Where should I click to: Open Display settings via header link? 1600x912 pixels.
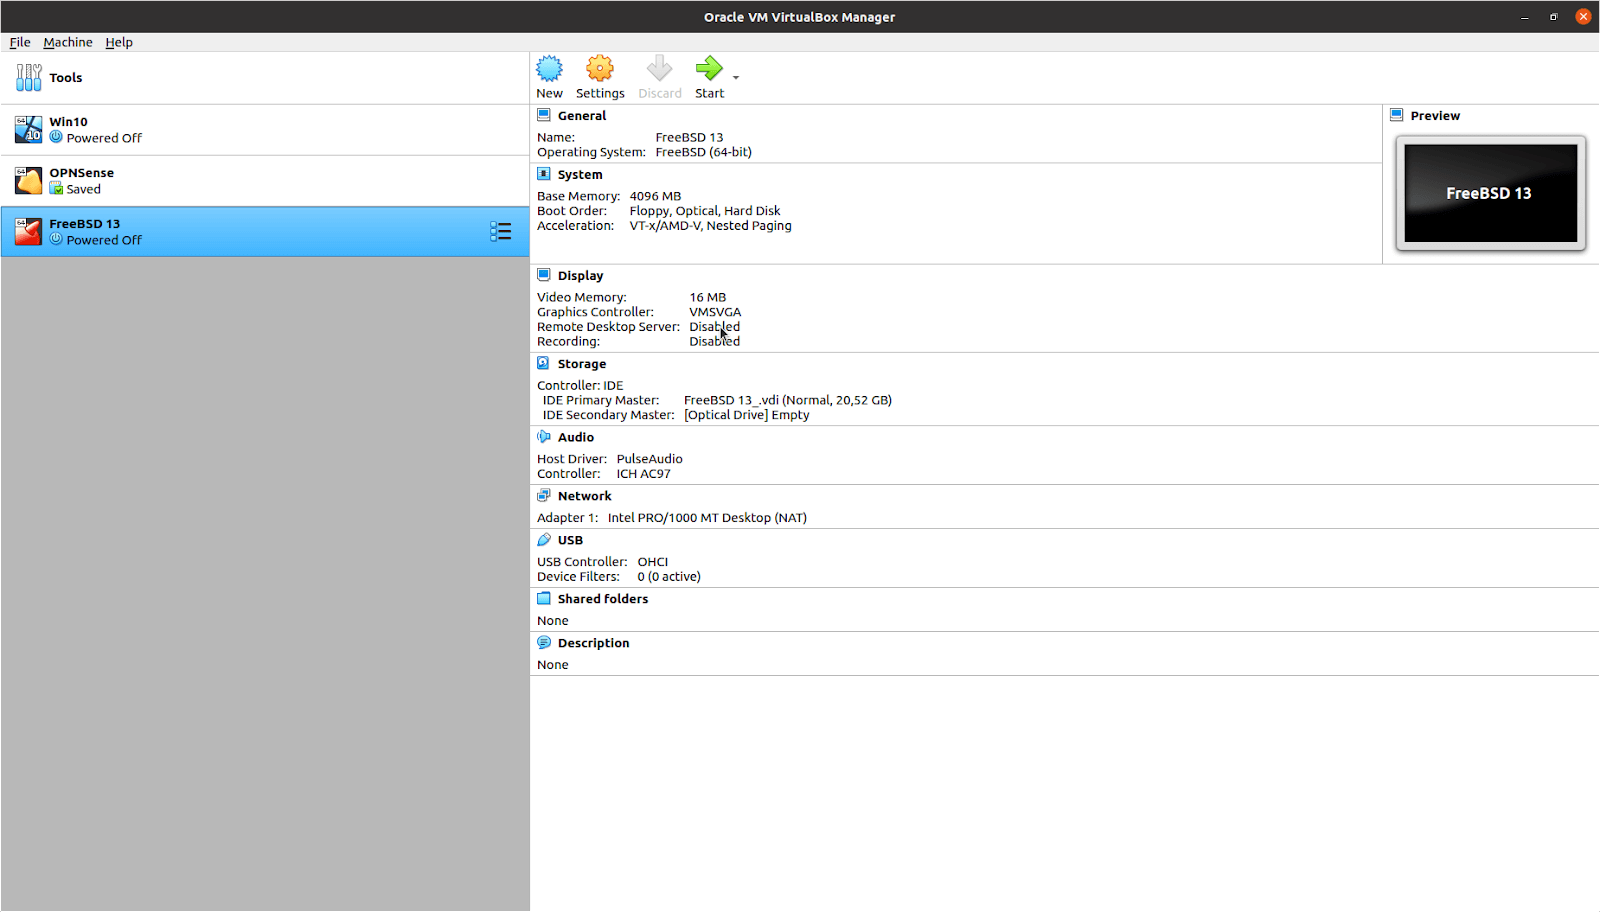coord(581,276)
